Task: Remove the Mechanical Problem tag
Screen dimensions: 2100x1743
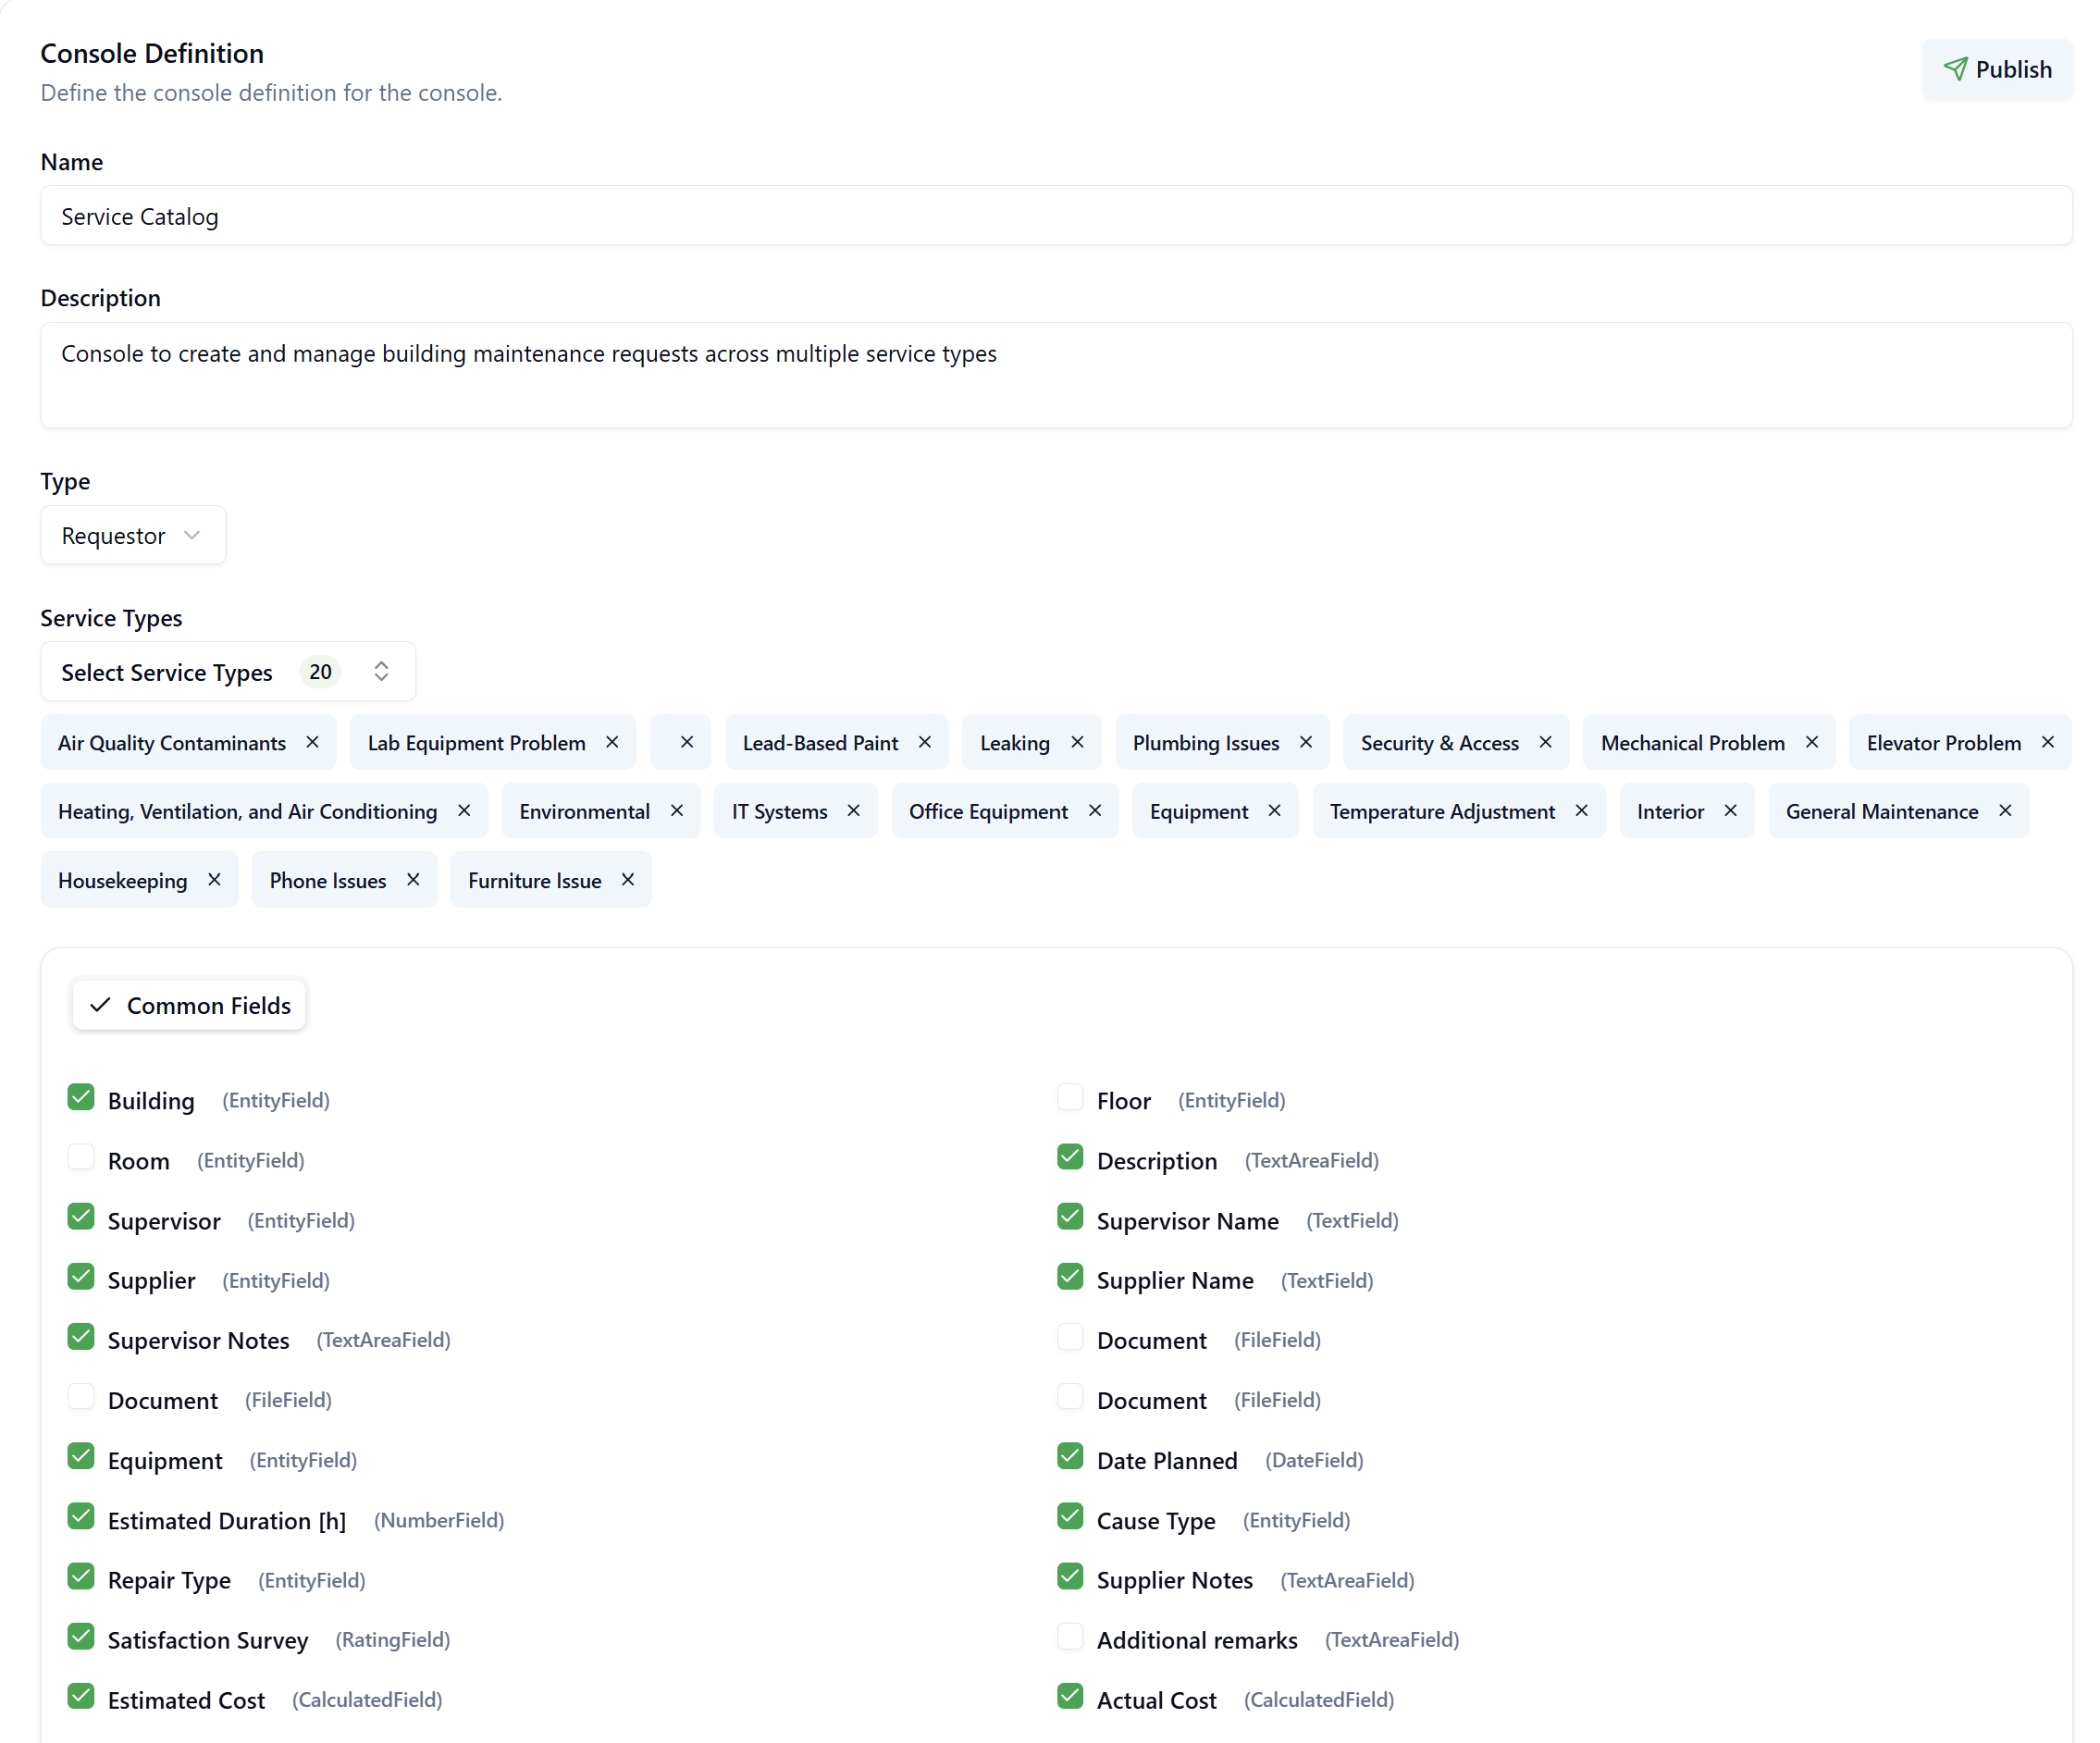Action: (1812, 742)
